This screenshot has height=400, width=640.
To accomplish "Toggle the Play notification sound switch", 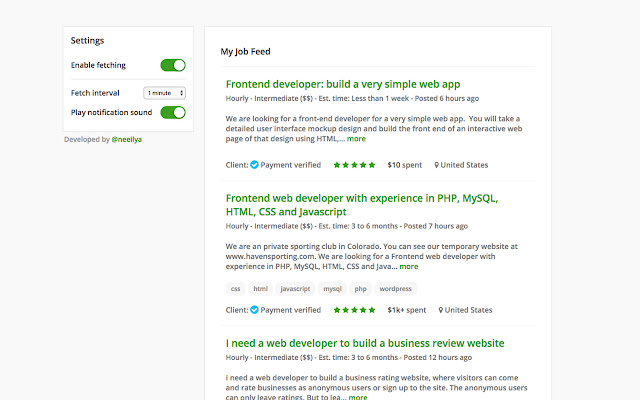I will 173,112.
